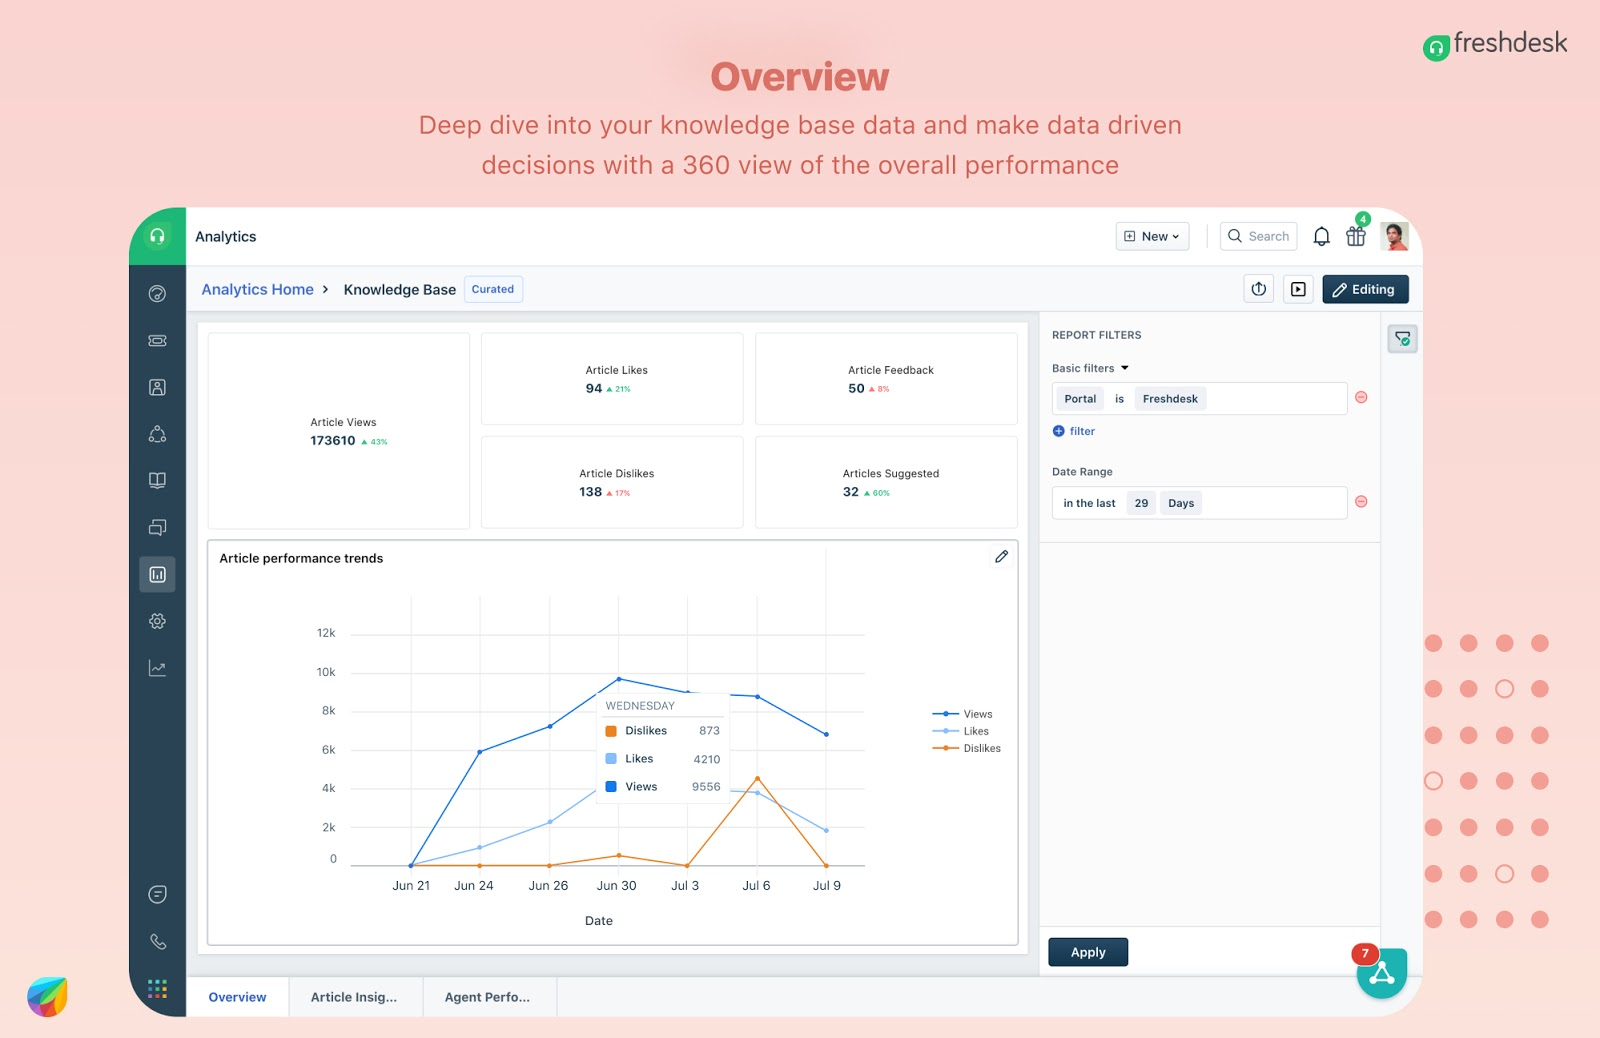Open the Tickets icon in sidebar
The width and height of the screenshot is (1600, 1038).
[157, 341]
